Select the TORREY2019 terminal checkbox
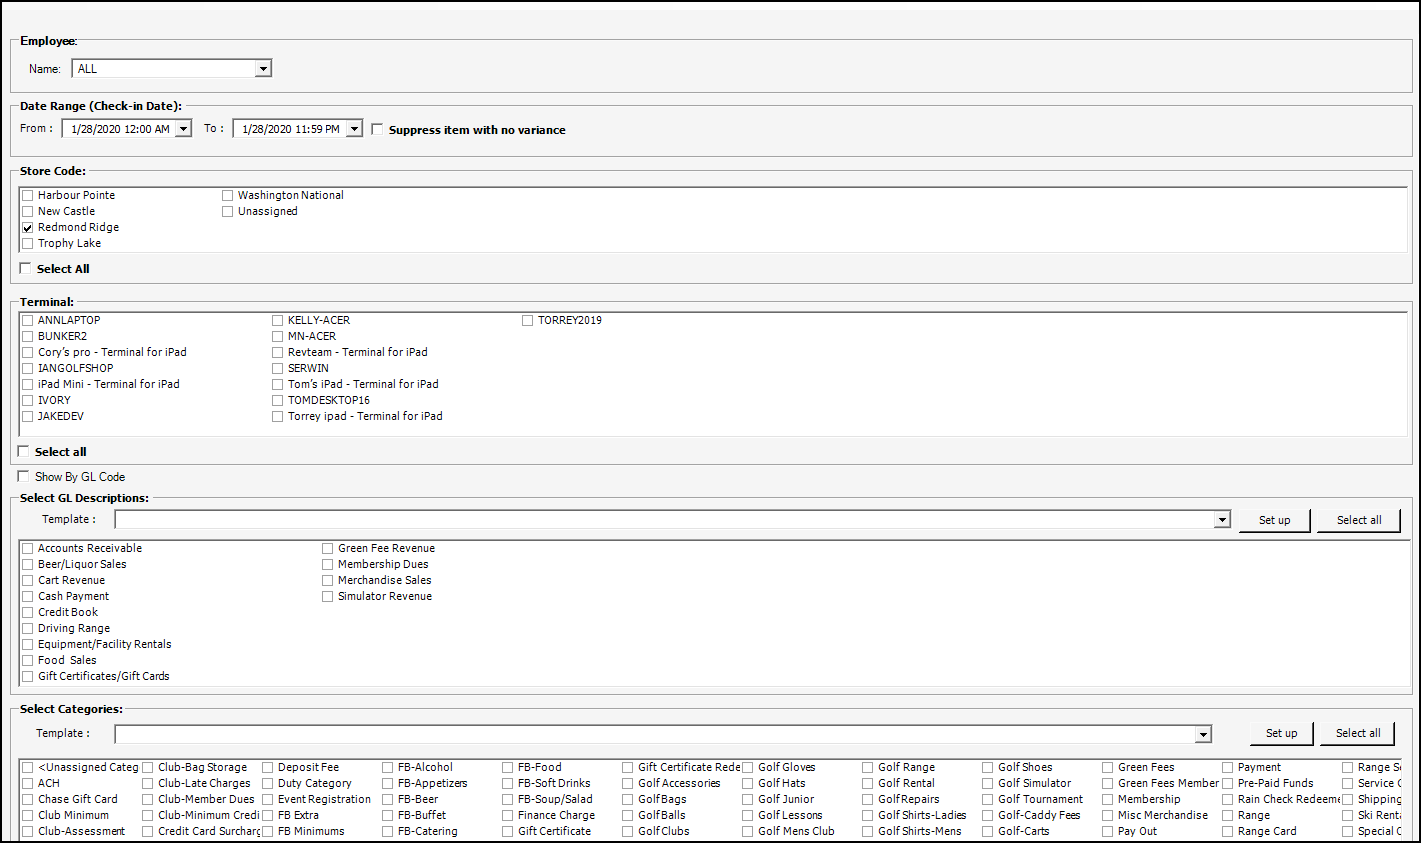1421x843 pixels. point(528,321)
